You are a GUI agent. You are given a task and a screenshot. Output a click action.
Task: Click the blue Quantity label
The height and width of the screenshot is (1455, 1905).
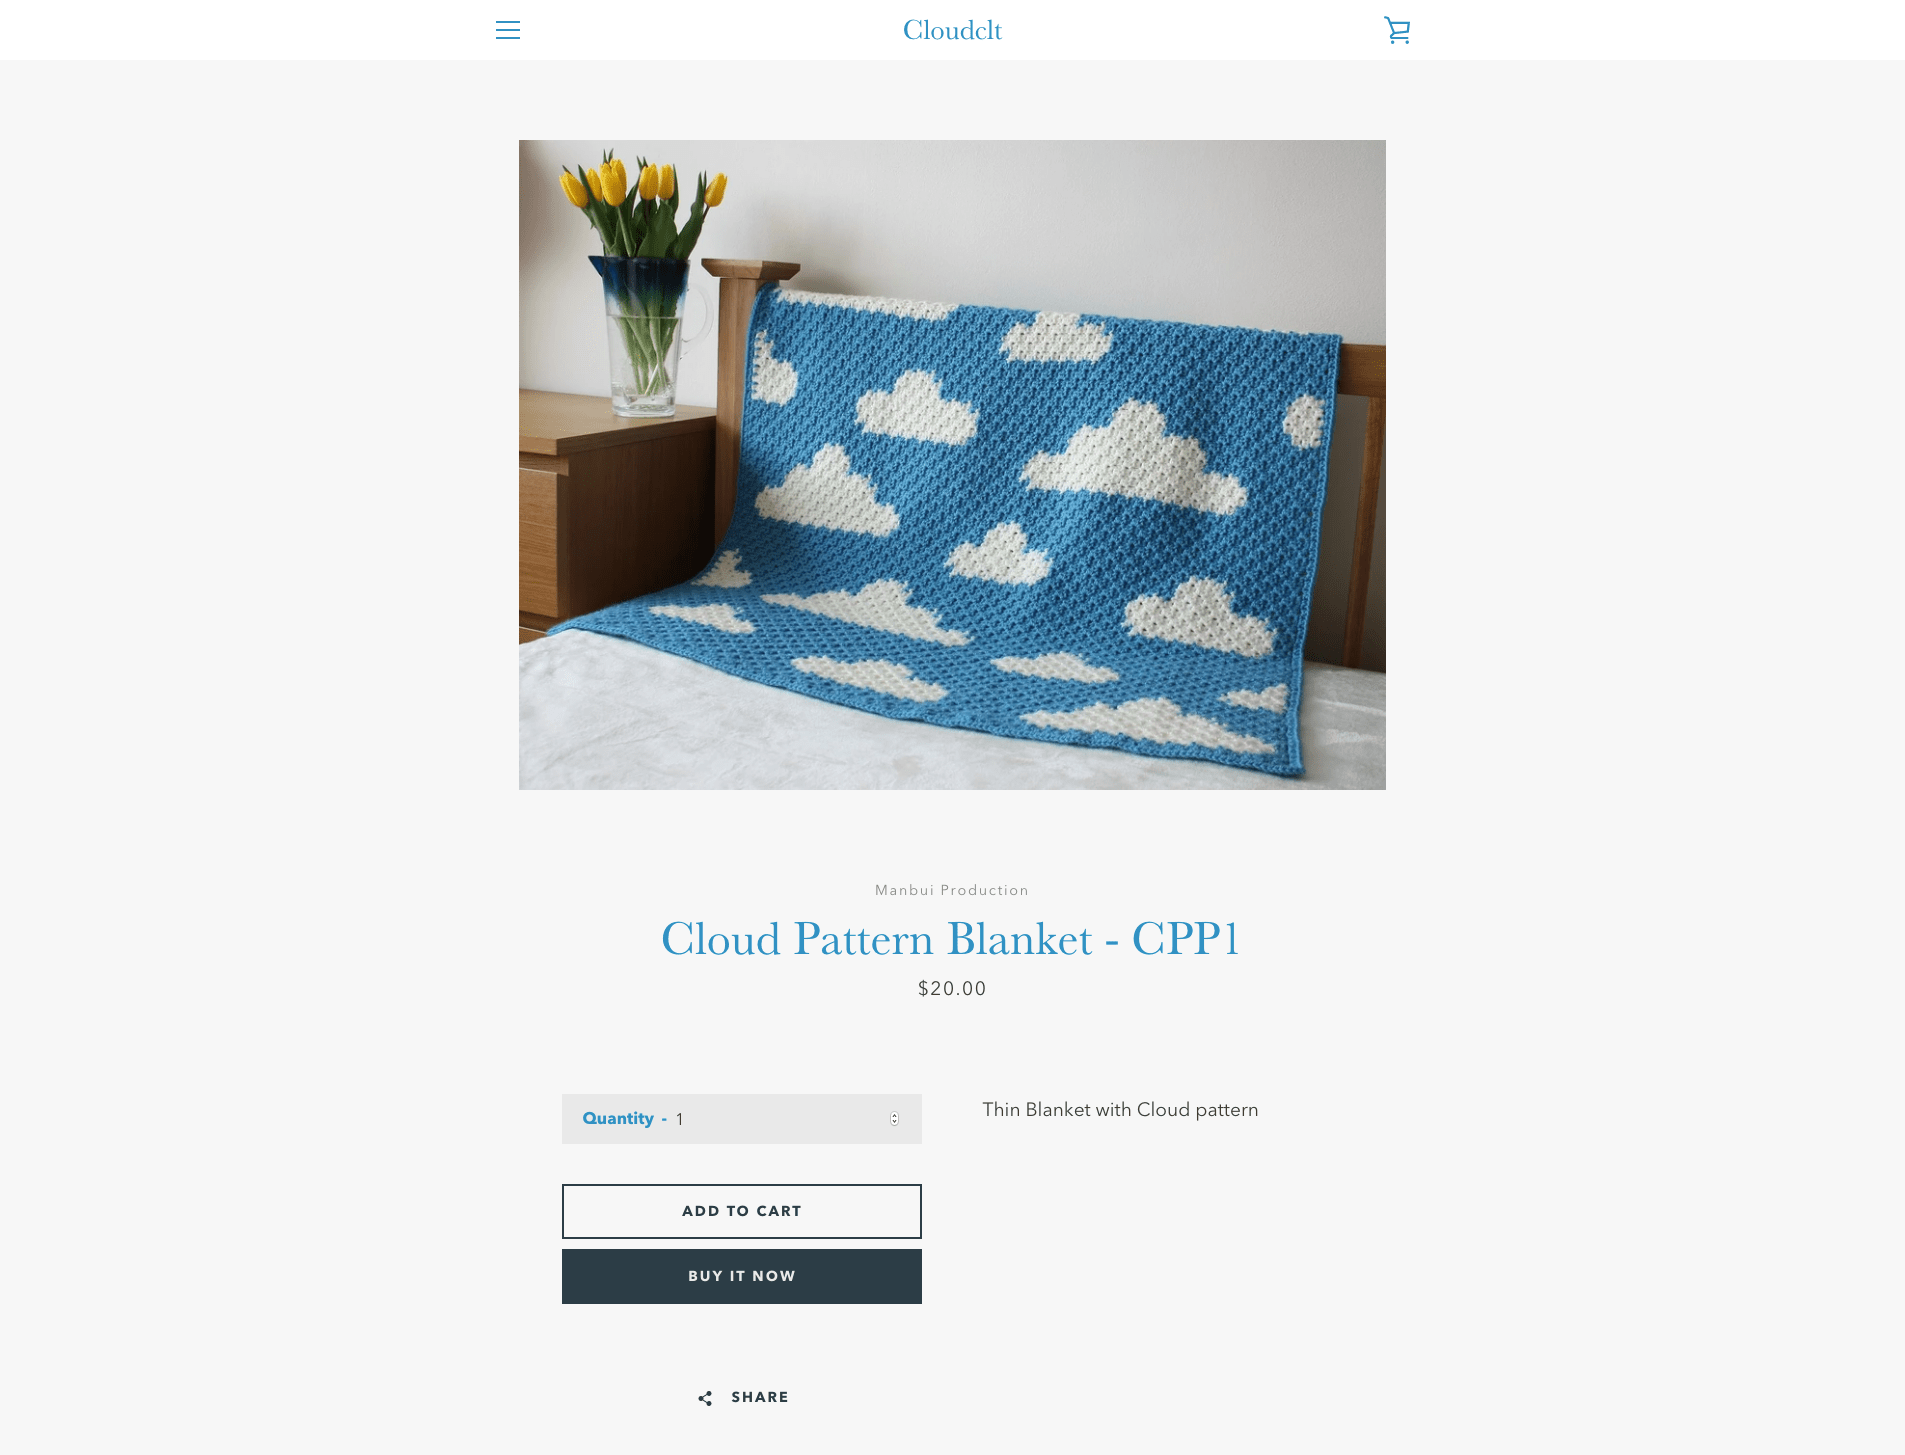618,1118
